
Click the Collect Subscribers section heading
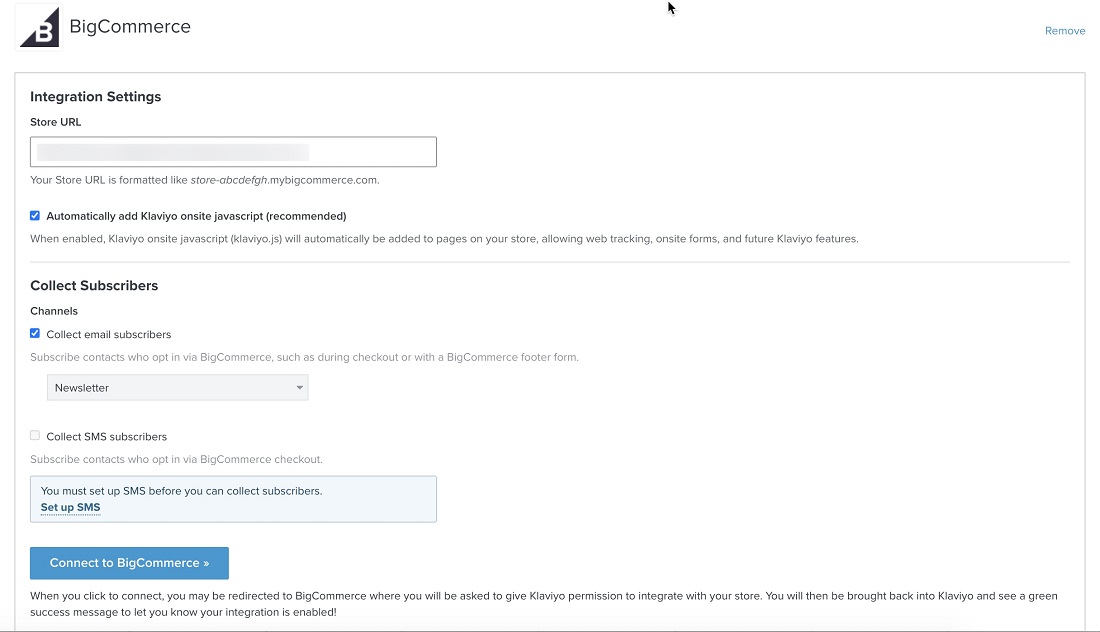[x=94, y=286]
